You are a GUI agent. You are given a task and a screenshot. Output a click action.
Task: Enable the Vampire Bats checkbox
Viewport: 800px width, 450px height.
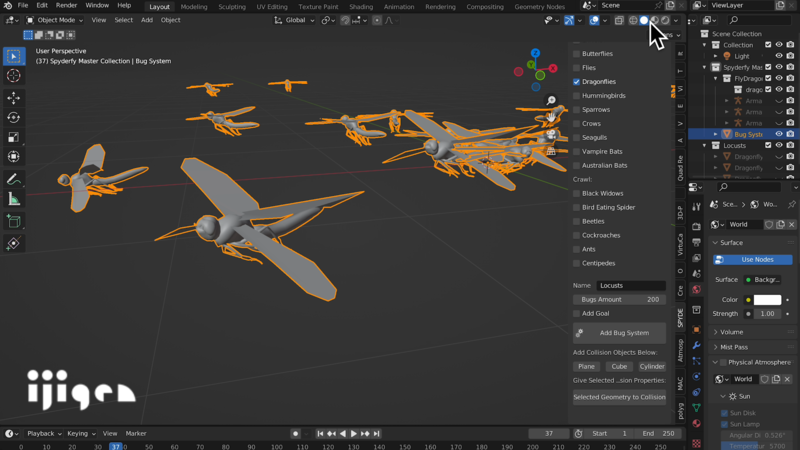click(577, 152)
